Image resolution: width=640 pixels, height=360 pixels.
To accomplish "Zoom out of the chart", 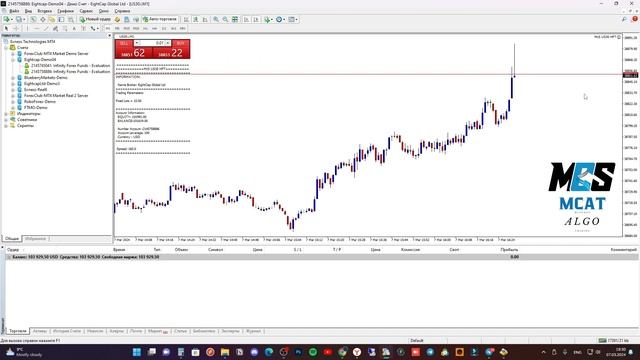I will pos(225,19).
